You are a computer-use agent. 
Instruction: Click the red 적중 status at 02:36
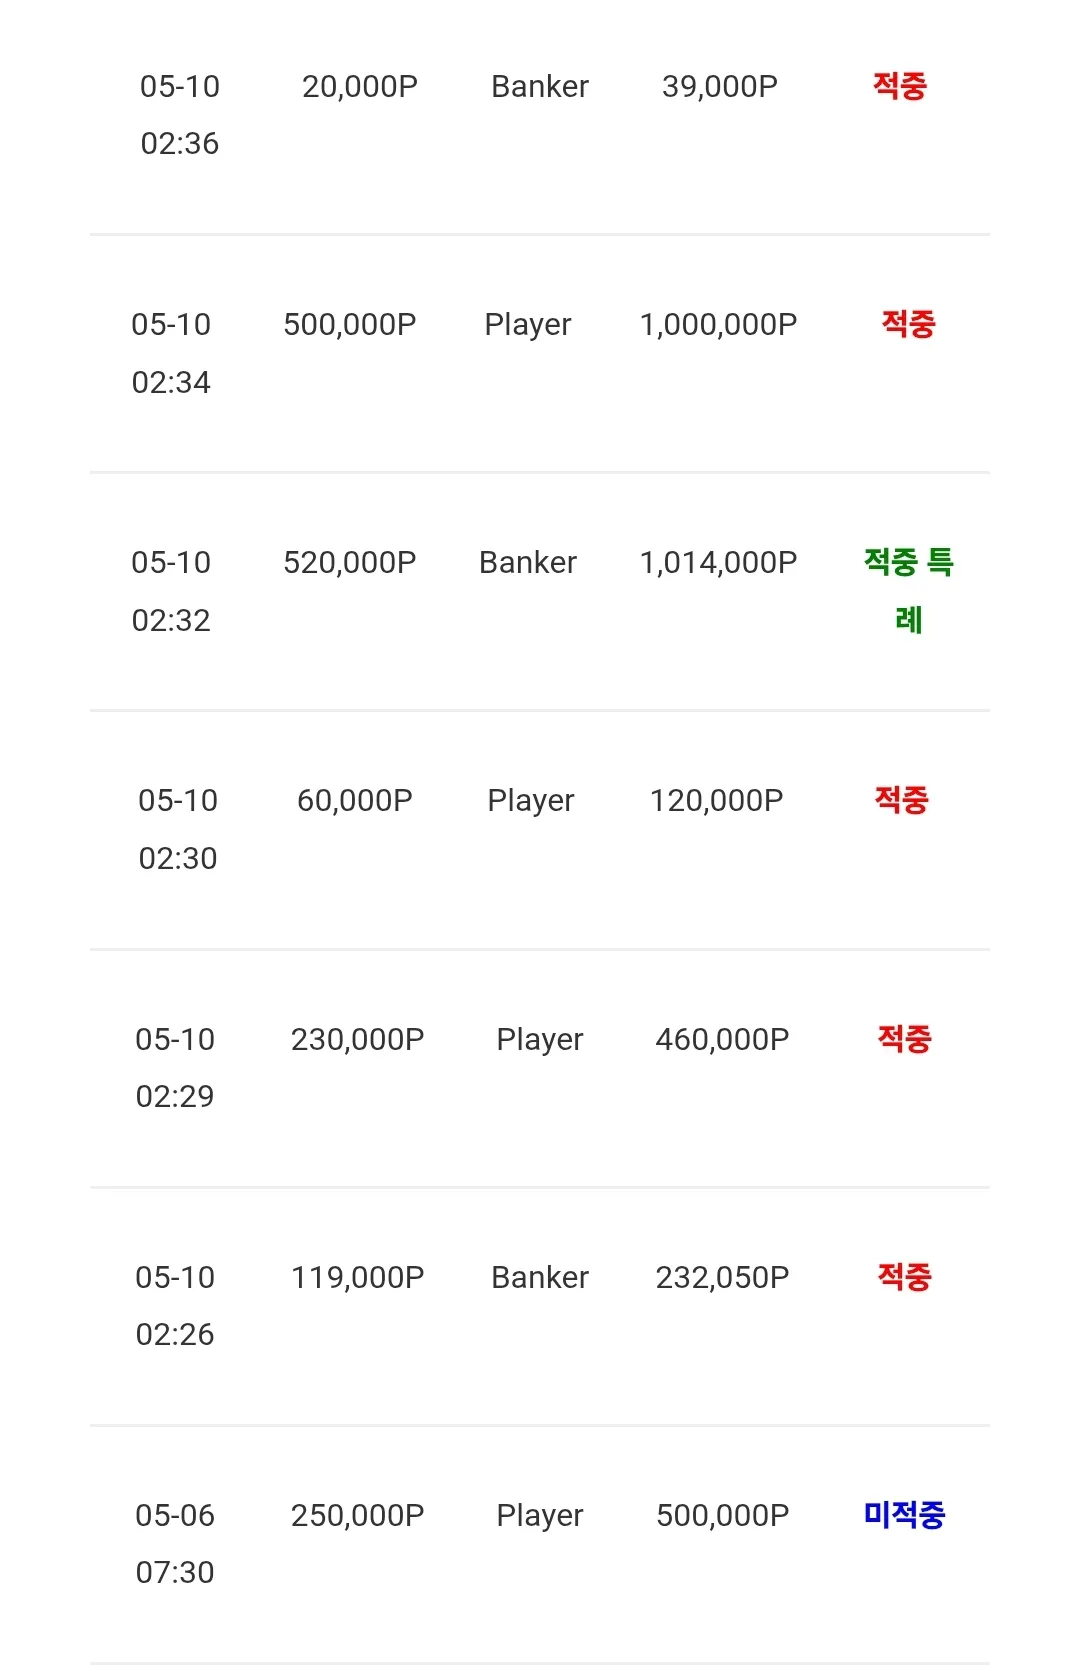tap(900, 86)
